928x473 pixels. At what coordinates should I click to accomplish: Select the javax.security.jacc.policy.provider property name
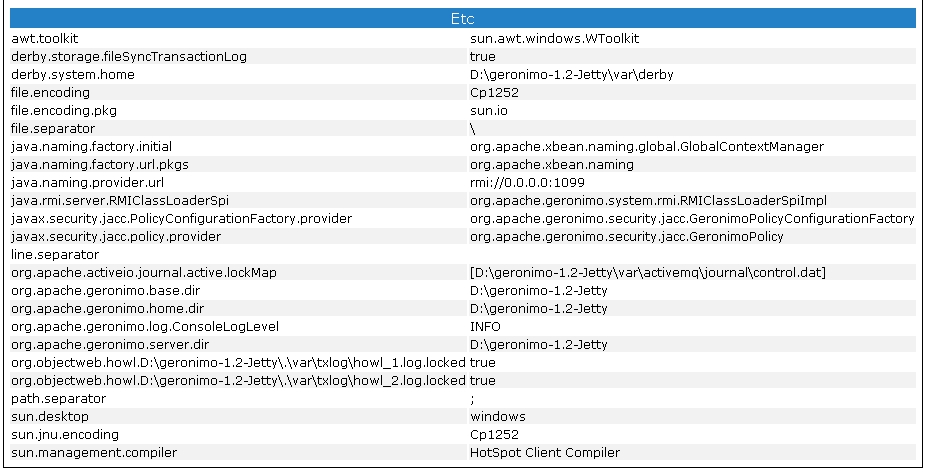click(116, 236)
